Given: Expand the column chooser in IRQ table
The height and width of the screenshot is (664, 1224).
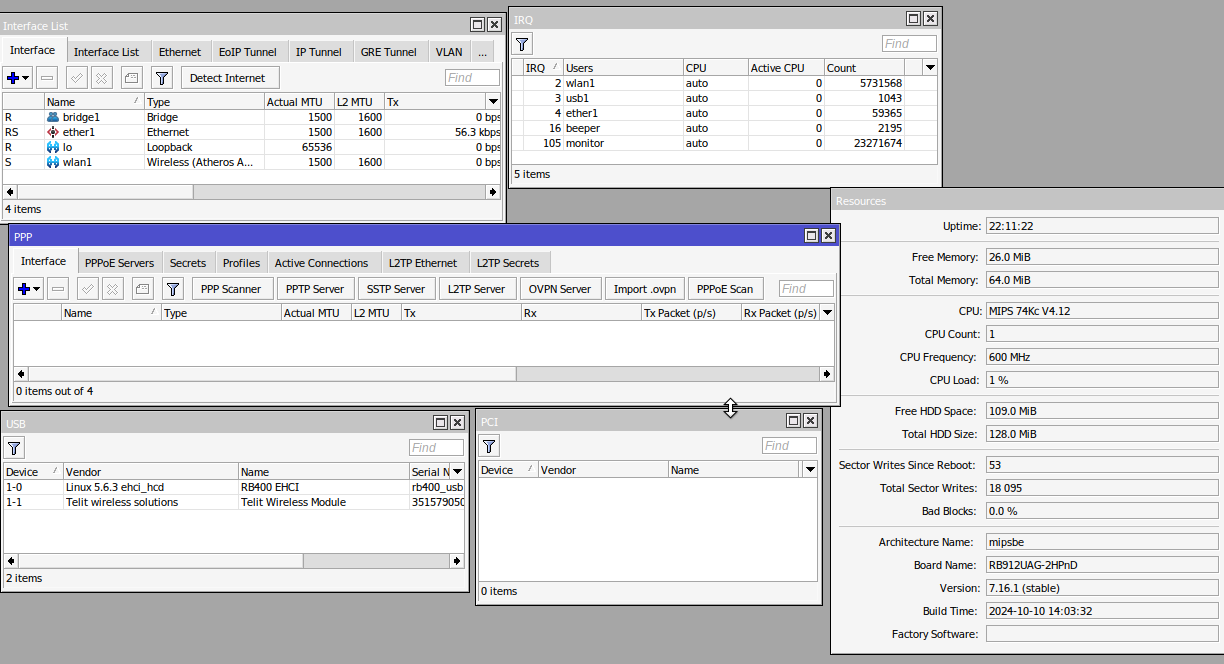Looking at the screenshot, I should (x=930, y=68).
